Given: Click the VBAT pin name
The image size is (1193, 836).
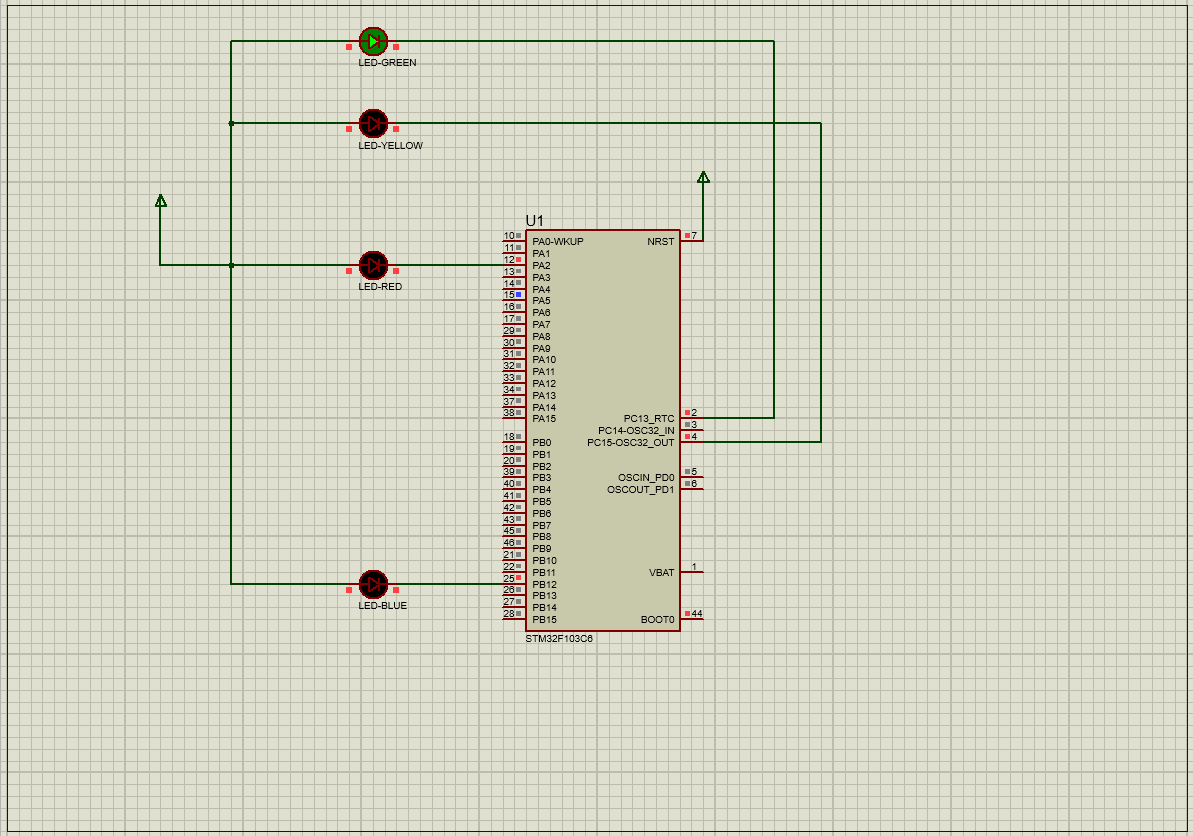Looking at the screenshot, I should [661, 573].
